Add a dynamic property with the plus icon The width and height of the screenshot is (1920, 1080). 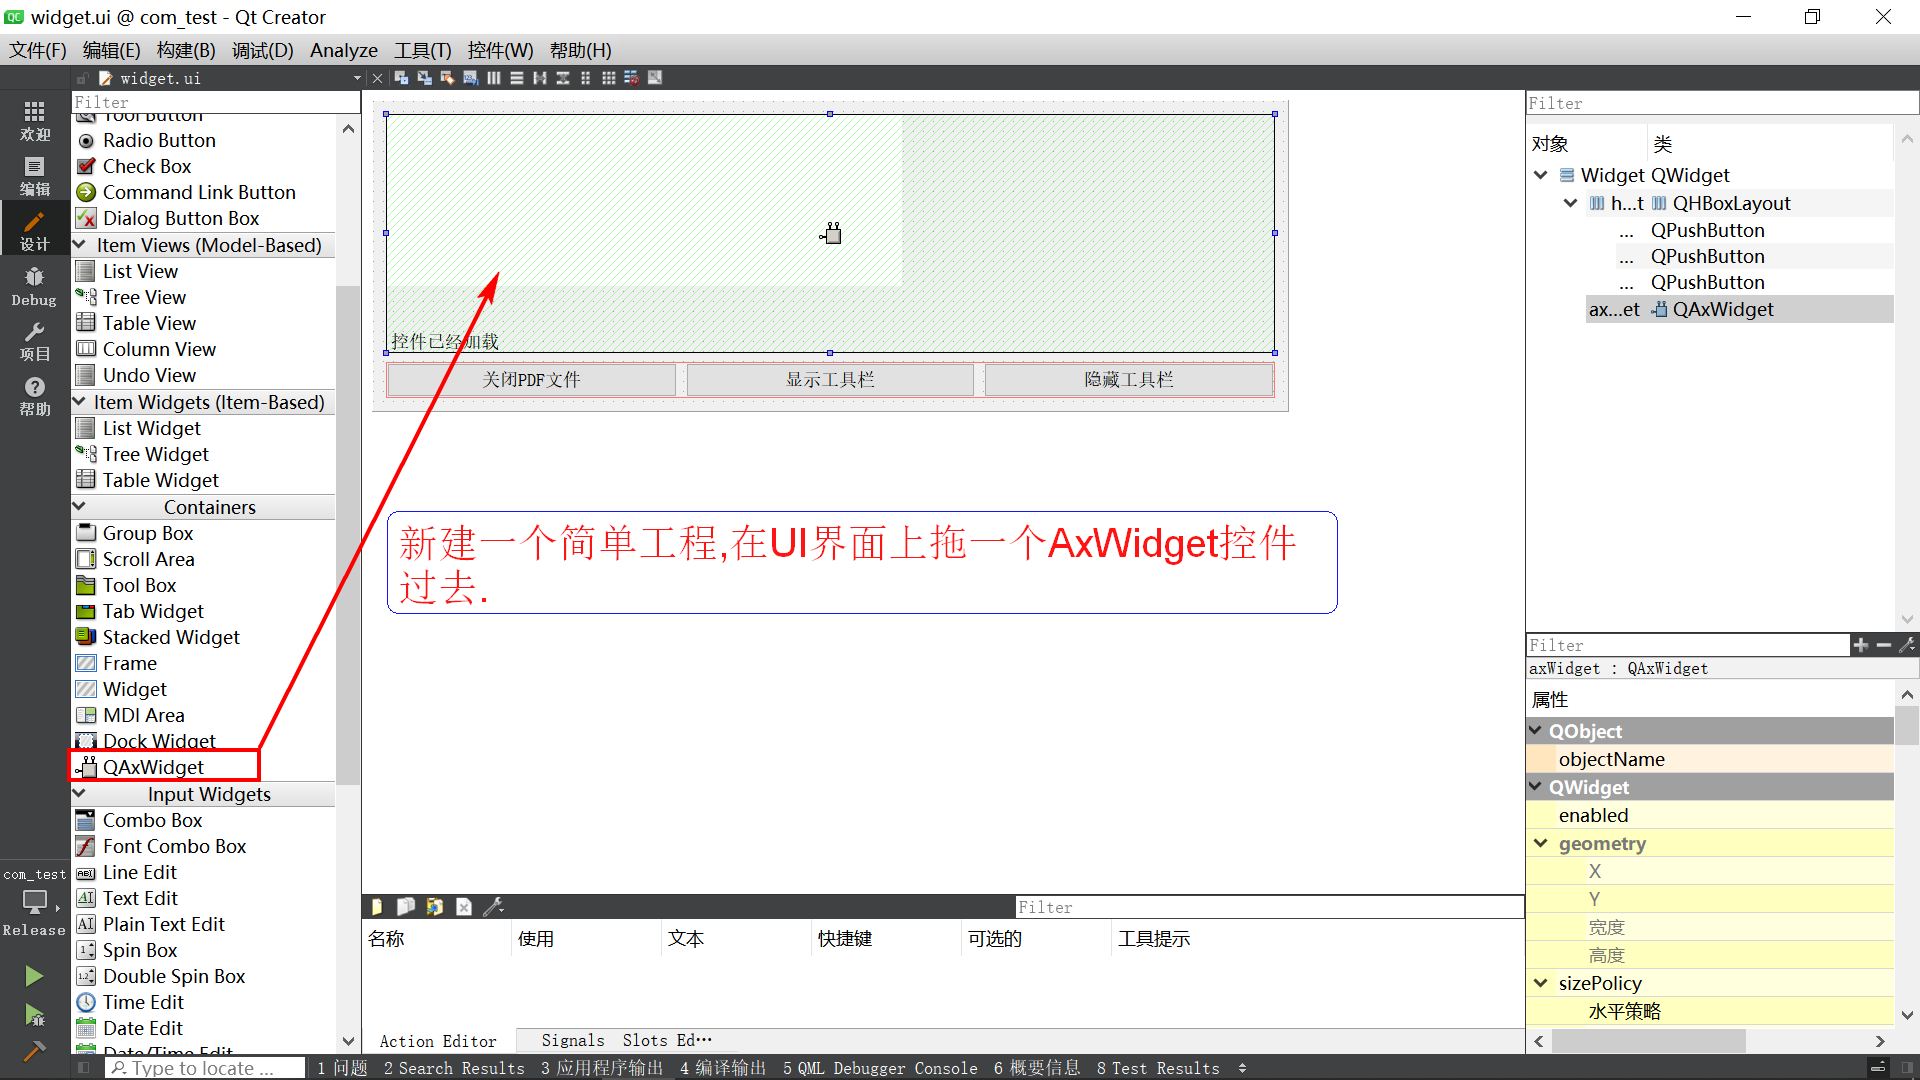tap(1860, 645)
